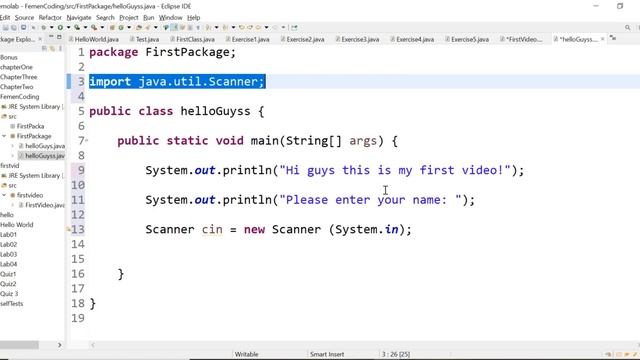Switch to the *FirstVideo editor tab

coord(521,39)
